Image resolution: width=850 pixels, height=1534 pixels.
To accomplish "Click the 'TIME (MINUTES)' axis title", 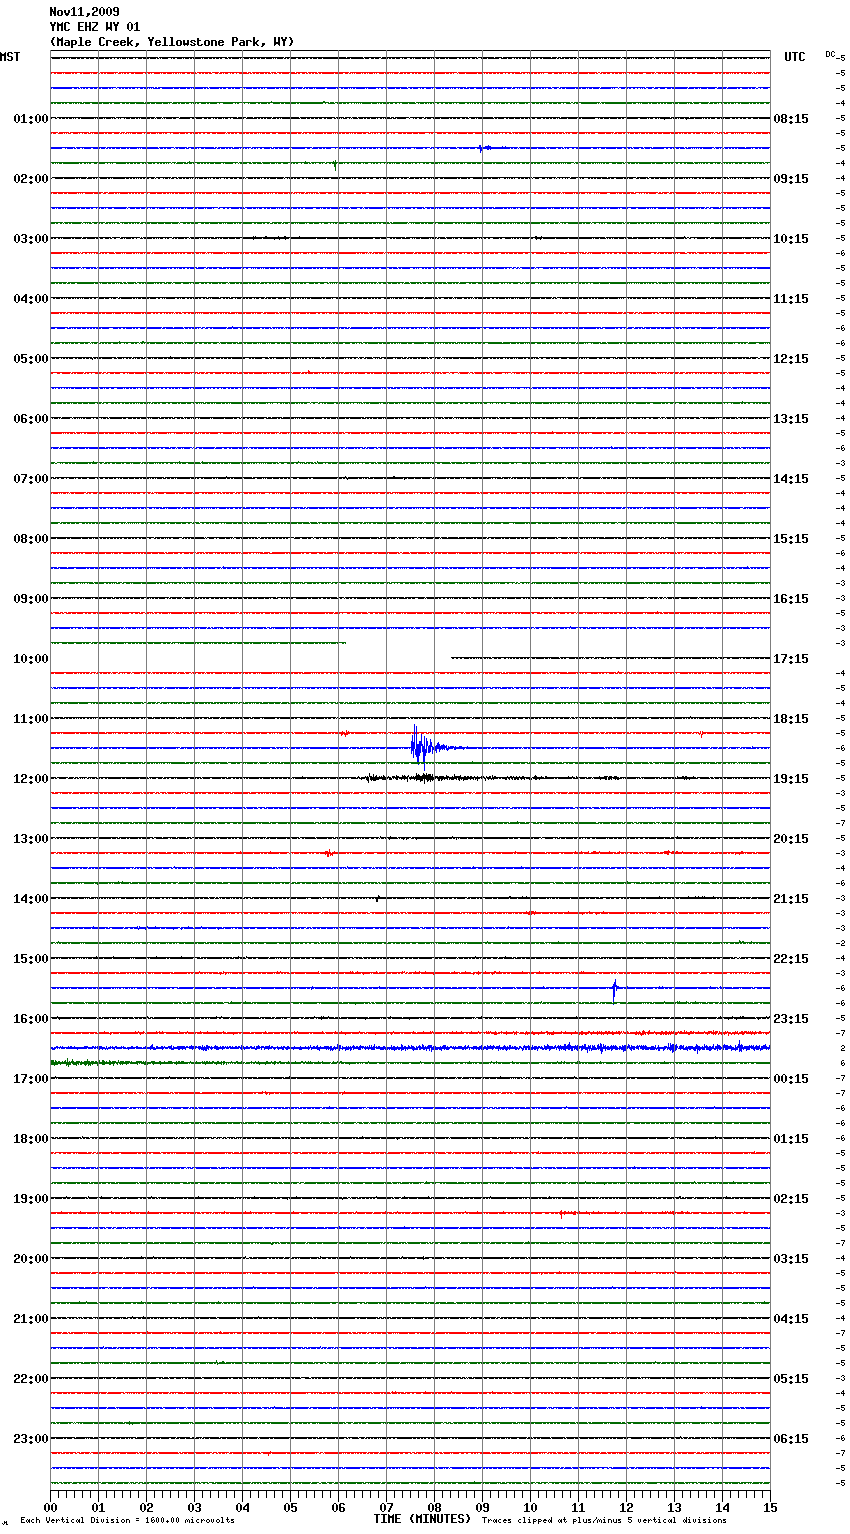I will [x=422, y=1519].
